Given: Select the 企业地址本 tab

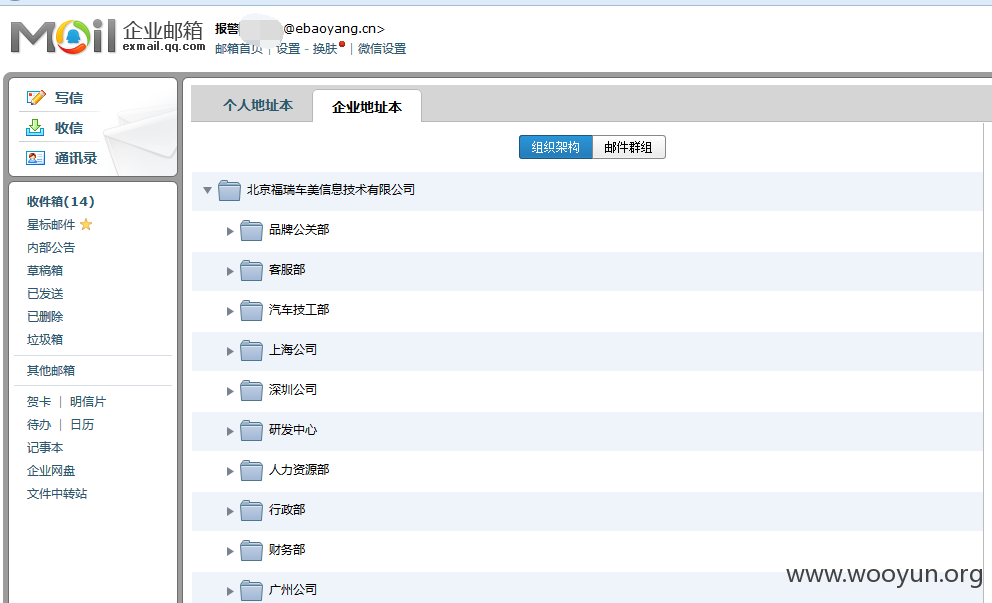Looking at the screenshot, I should [367, 107].
